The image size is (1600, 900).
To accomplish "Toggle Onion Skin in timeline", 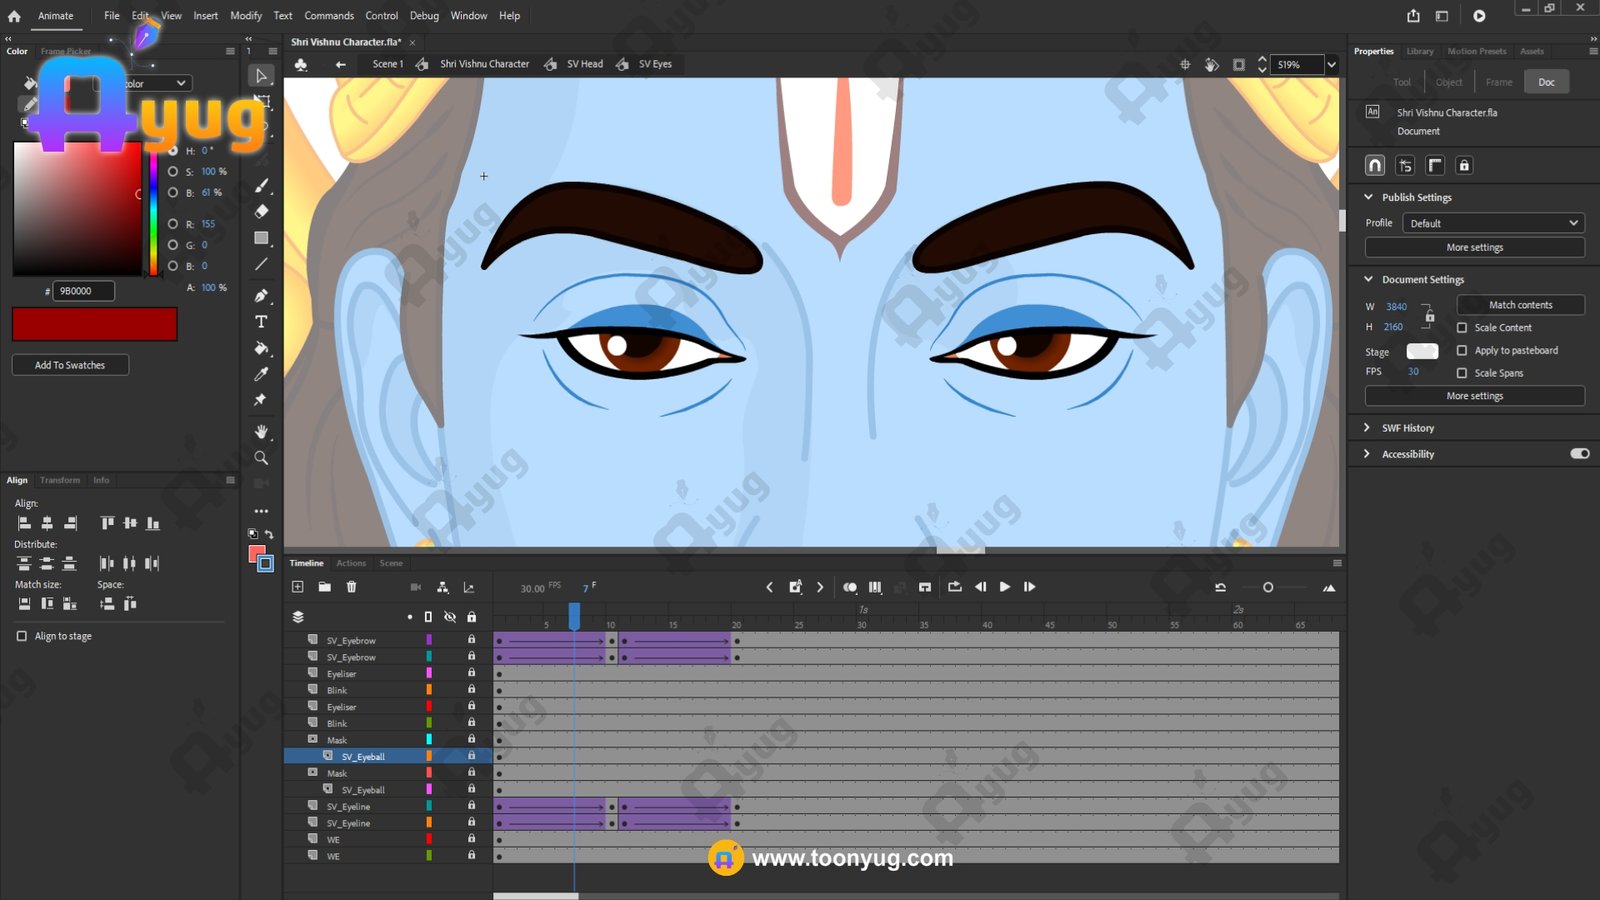I will point(849,587).
